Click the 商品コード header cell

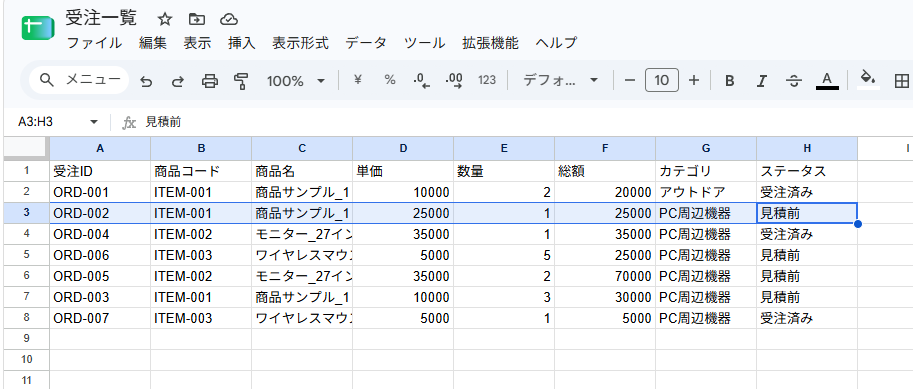201,171
